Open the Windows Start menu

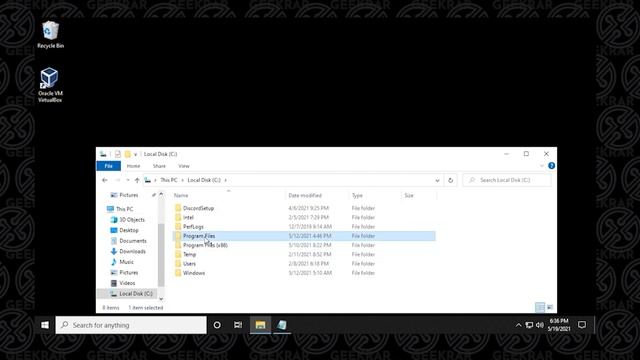(45, 325)
